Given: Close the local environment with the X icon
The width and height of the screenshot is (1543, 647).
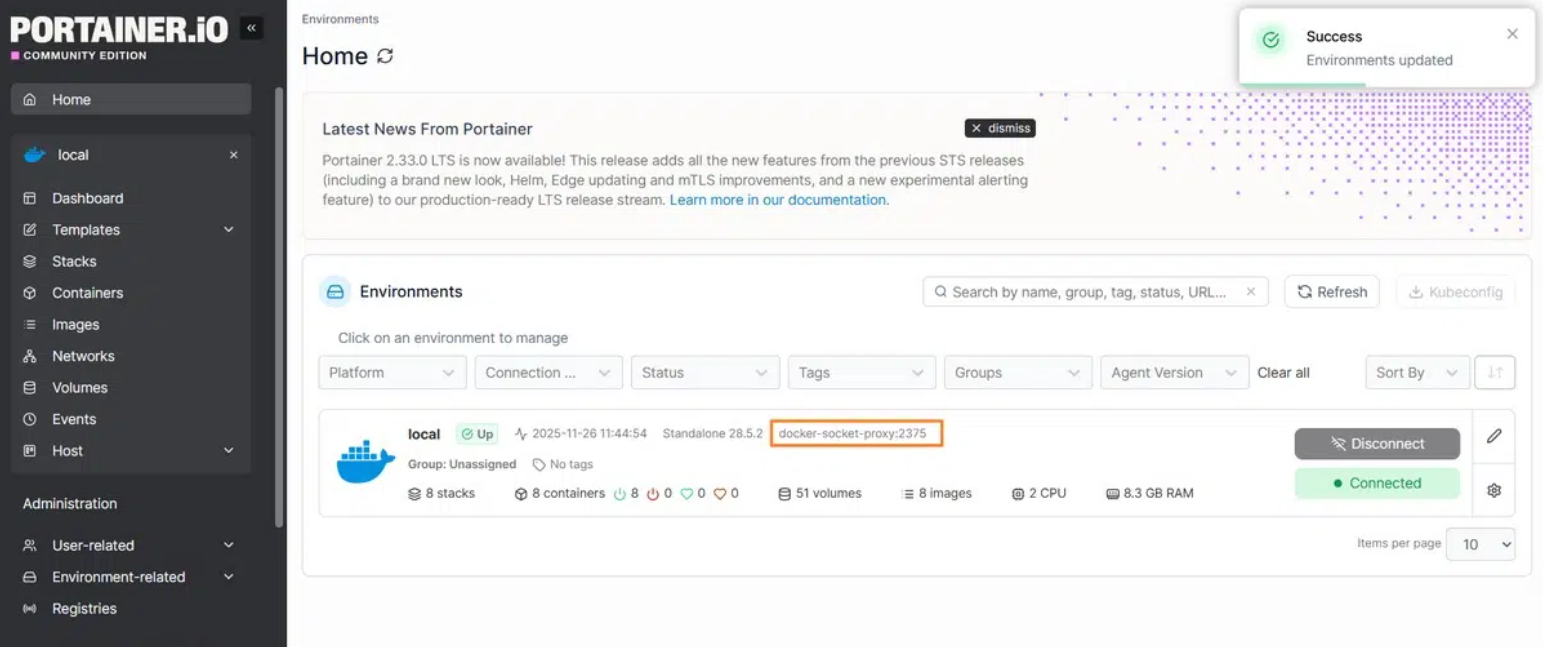Looking at the screenshot, I should (x=233, y=155).
